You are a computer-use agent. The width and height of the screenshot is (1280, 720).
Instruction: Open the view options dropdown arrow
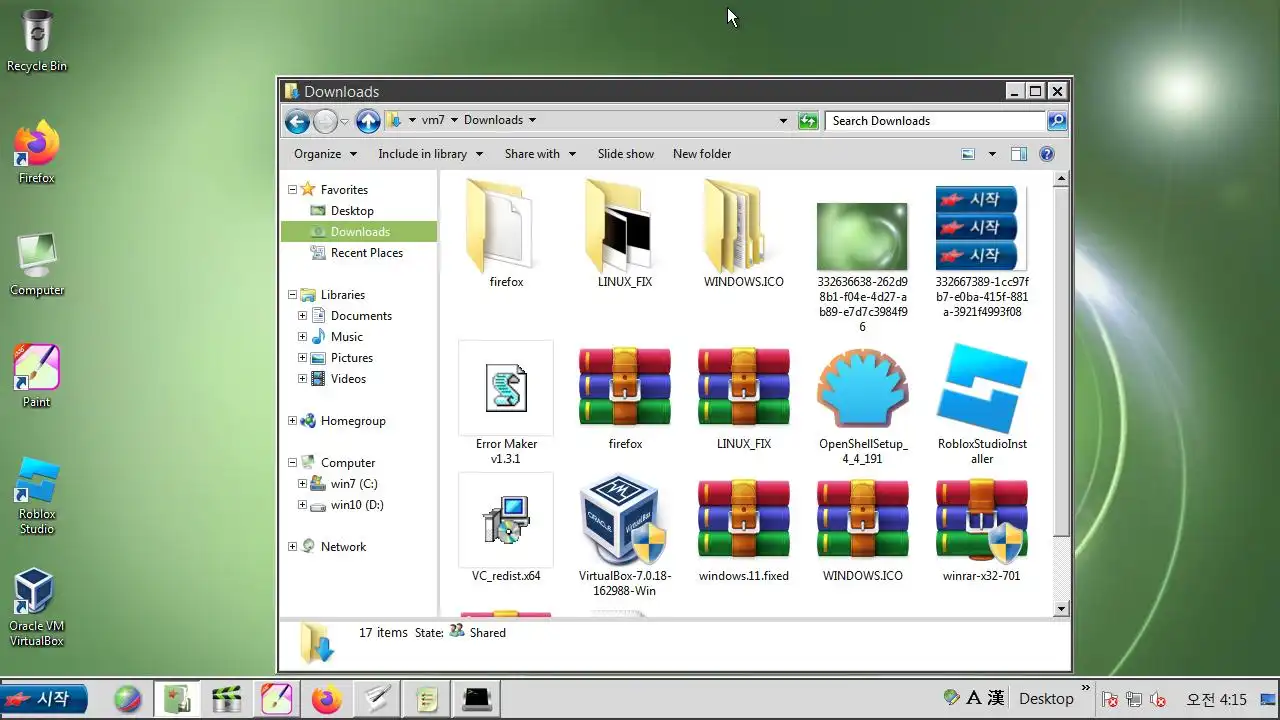pyautogui.click(x=992, y=154)
